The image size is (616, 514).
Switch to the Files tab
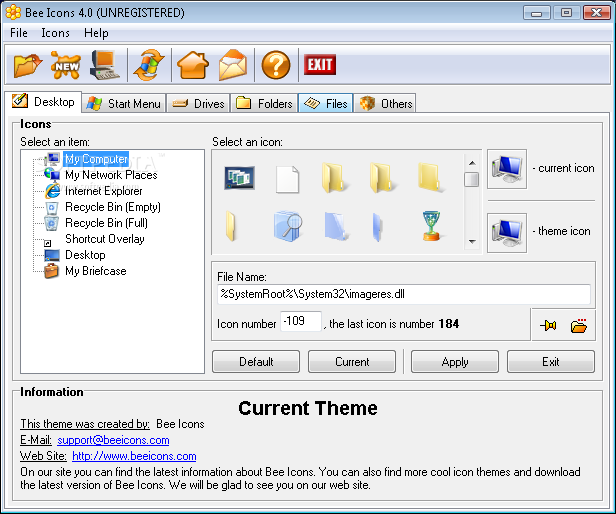coord(326,103)
